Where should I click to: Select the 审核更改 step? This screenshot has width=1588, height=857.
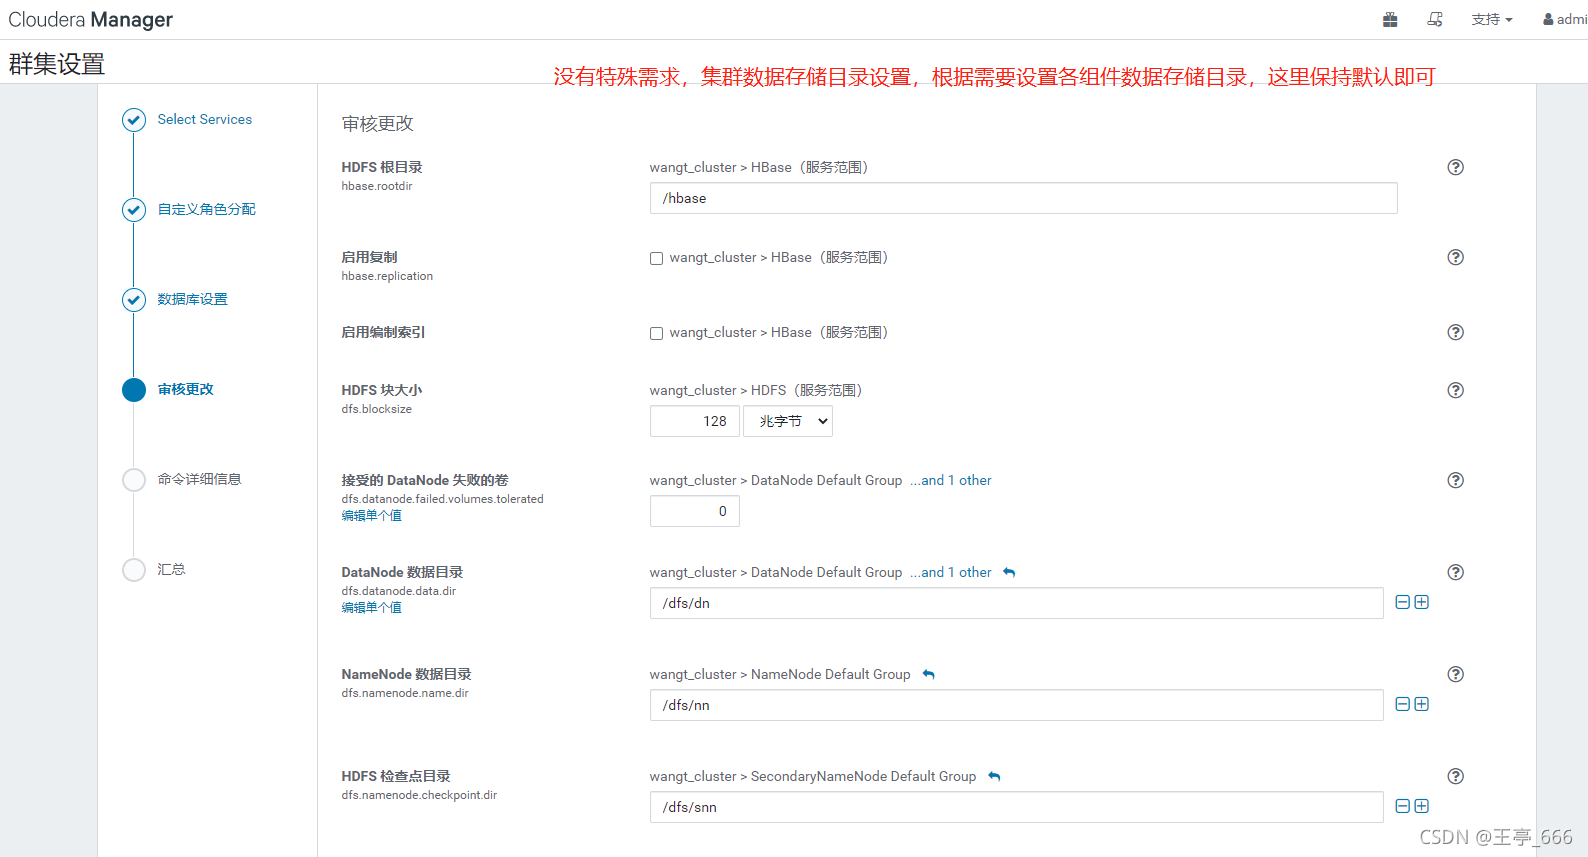(x=186, y=389)
